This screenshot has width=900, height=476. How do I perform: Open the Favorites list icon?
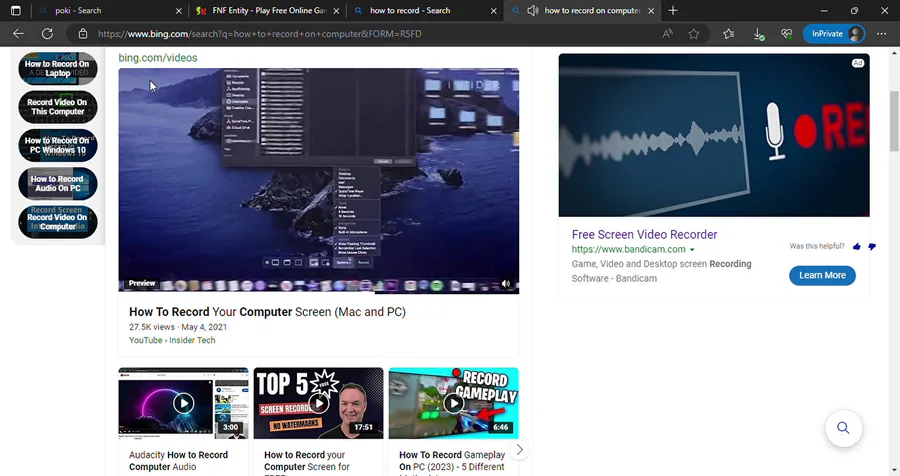728,34
